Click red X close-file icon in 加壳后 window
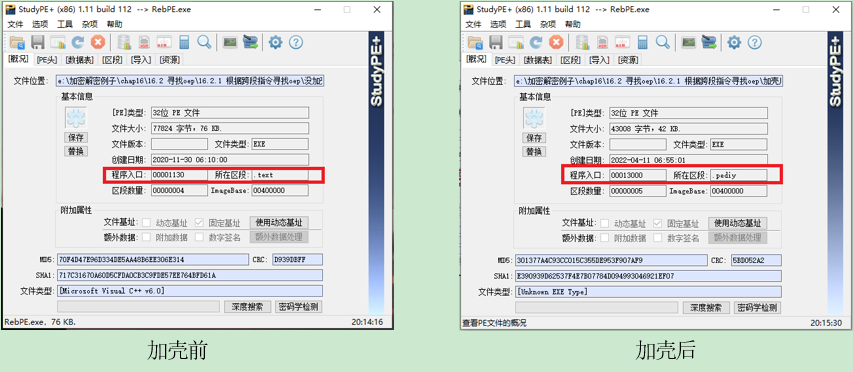 pos(556,42)
